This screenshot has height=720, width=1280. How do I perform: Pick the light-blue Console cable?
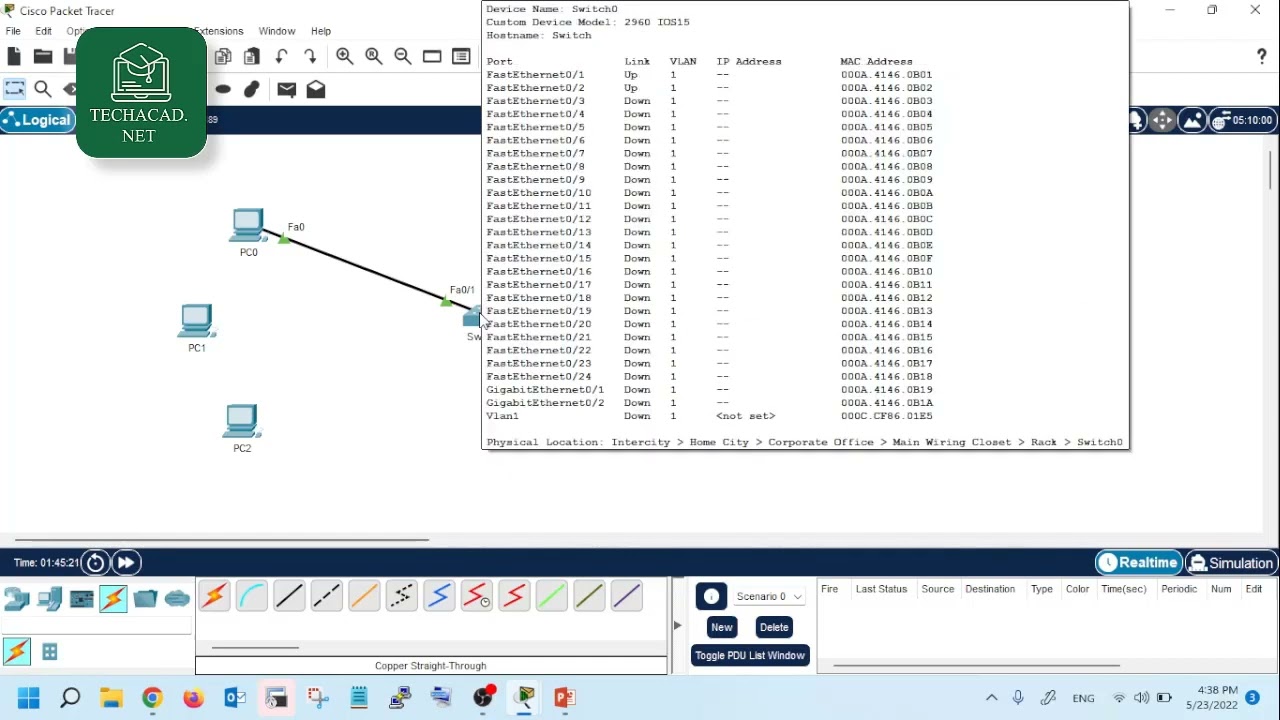point(251,597)
